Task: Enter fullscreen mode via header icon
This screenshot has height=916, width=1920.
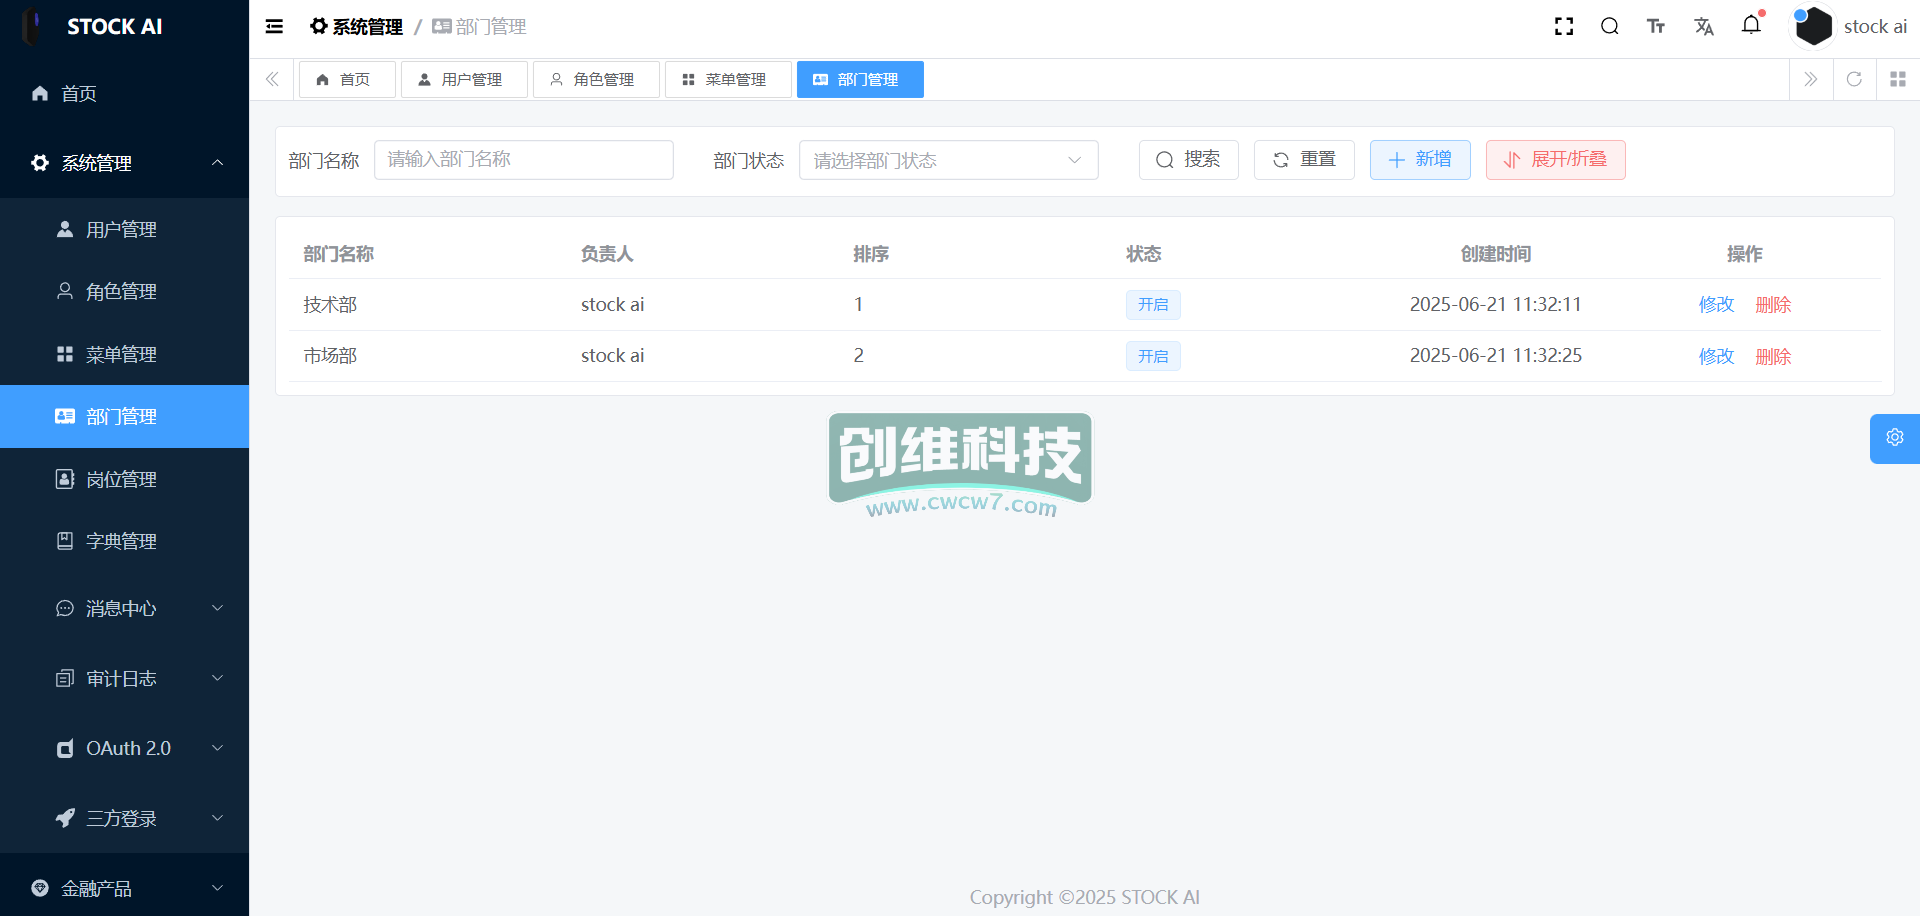Action: (x=1564, y=27)
